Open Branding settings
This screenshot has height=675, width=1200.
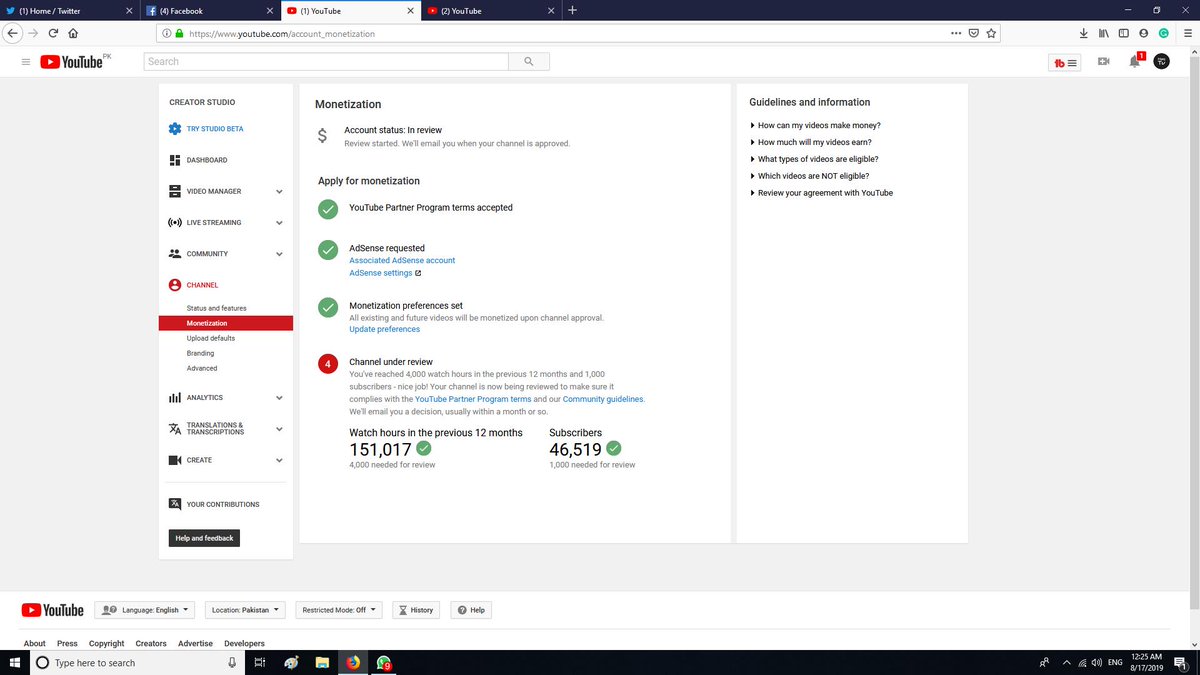pos(200,353)
